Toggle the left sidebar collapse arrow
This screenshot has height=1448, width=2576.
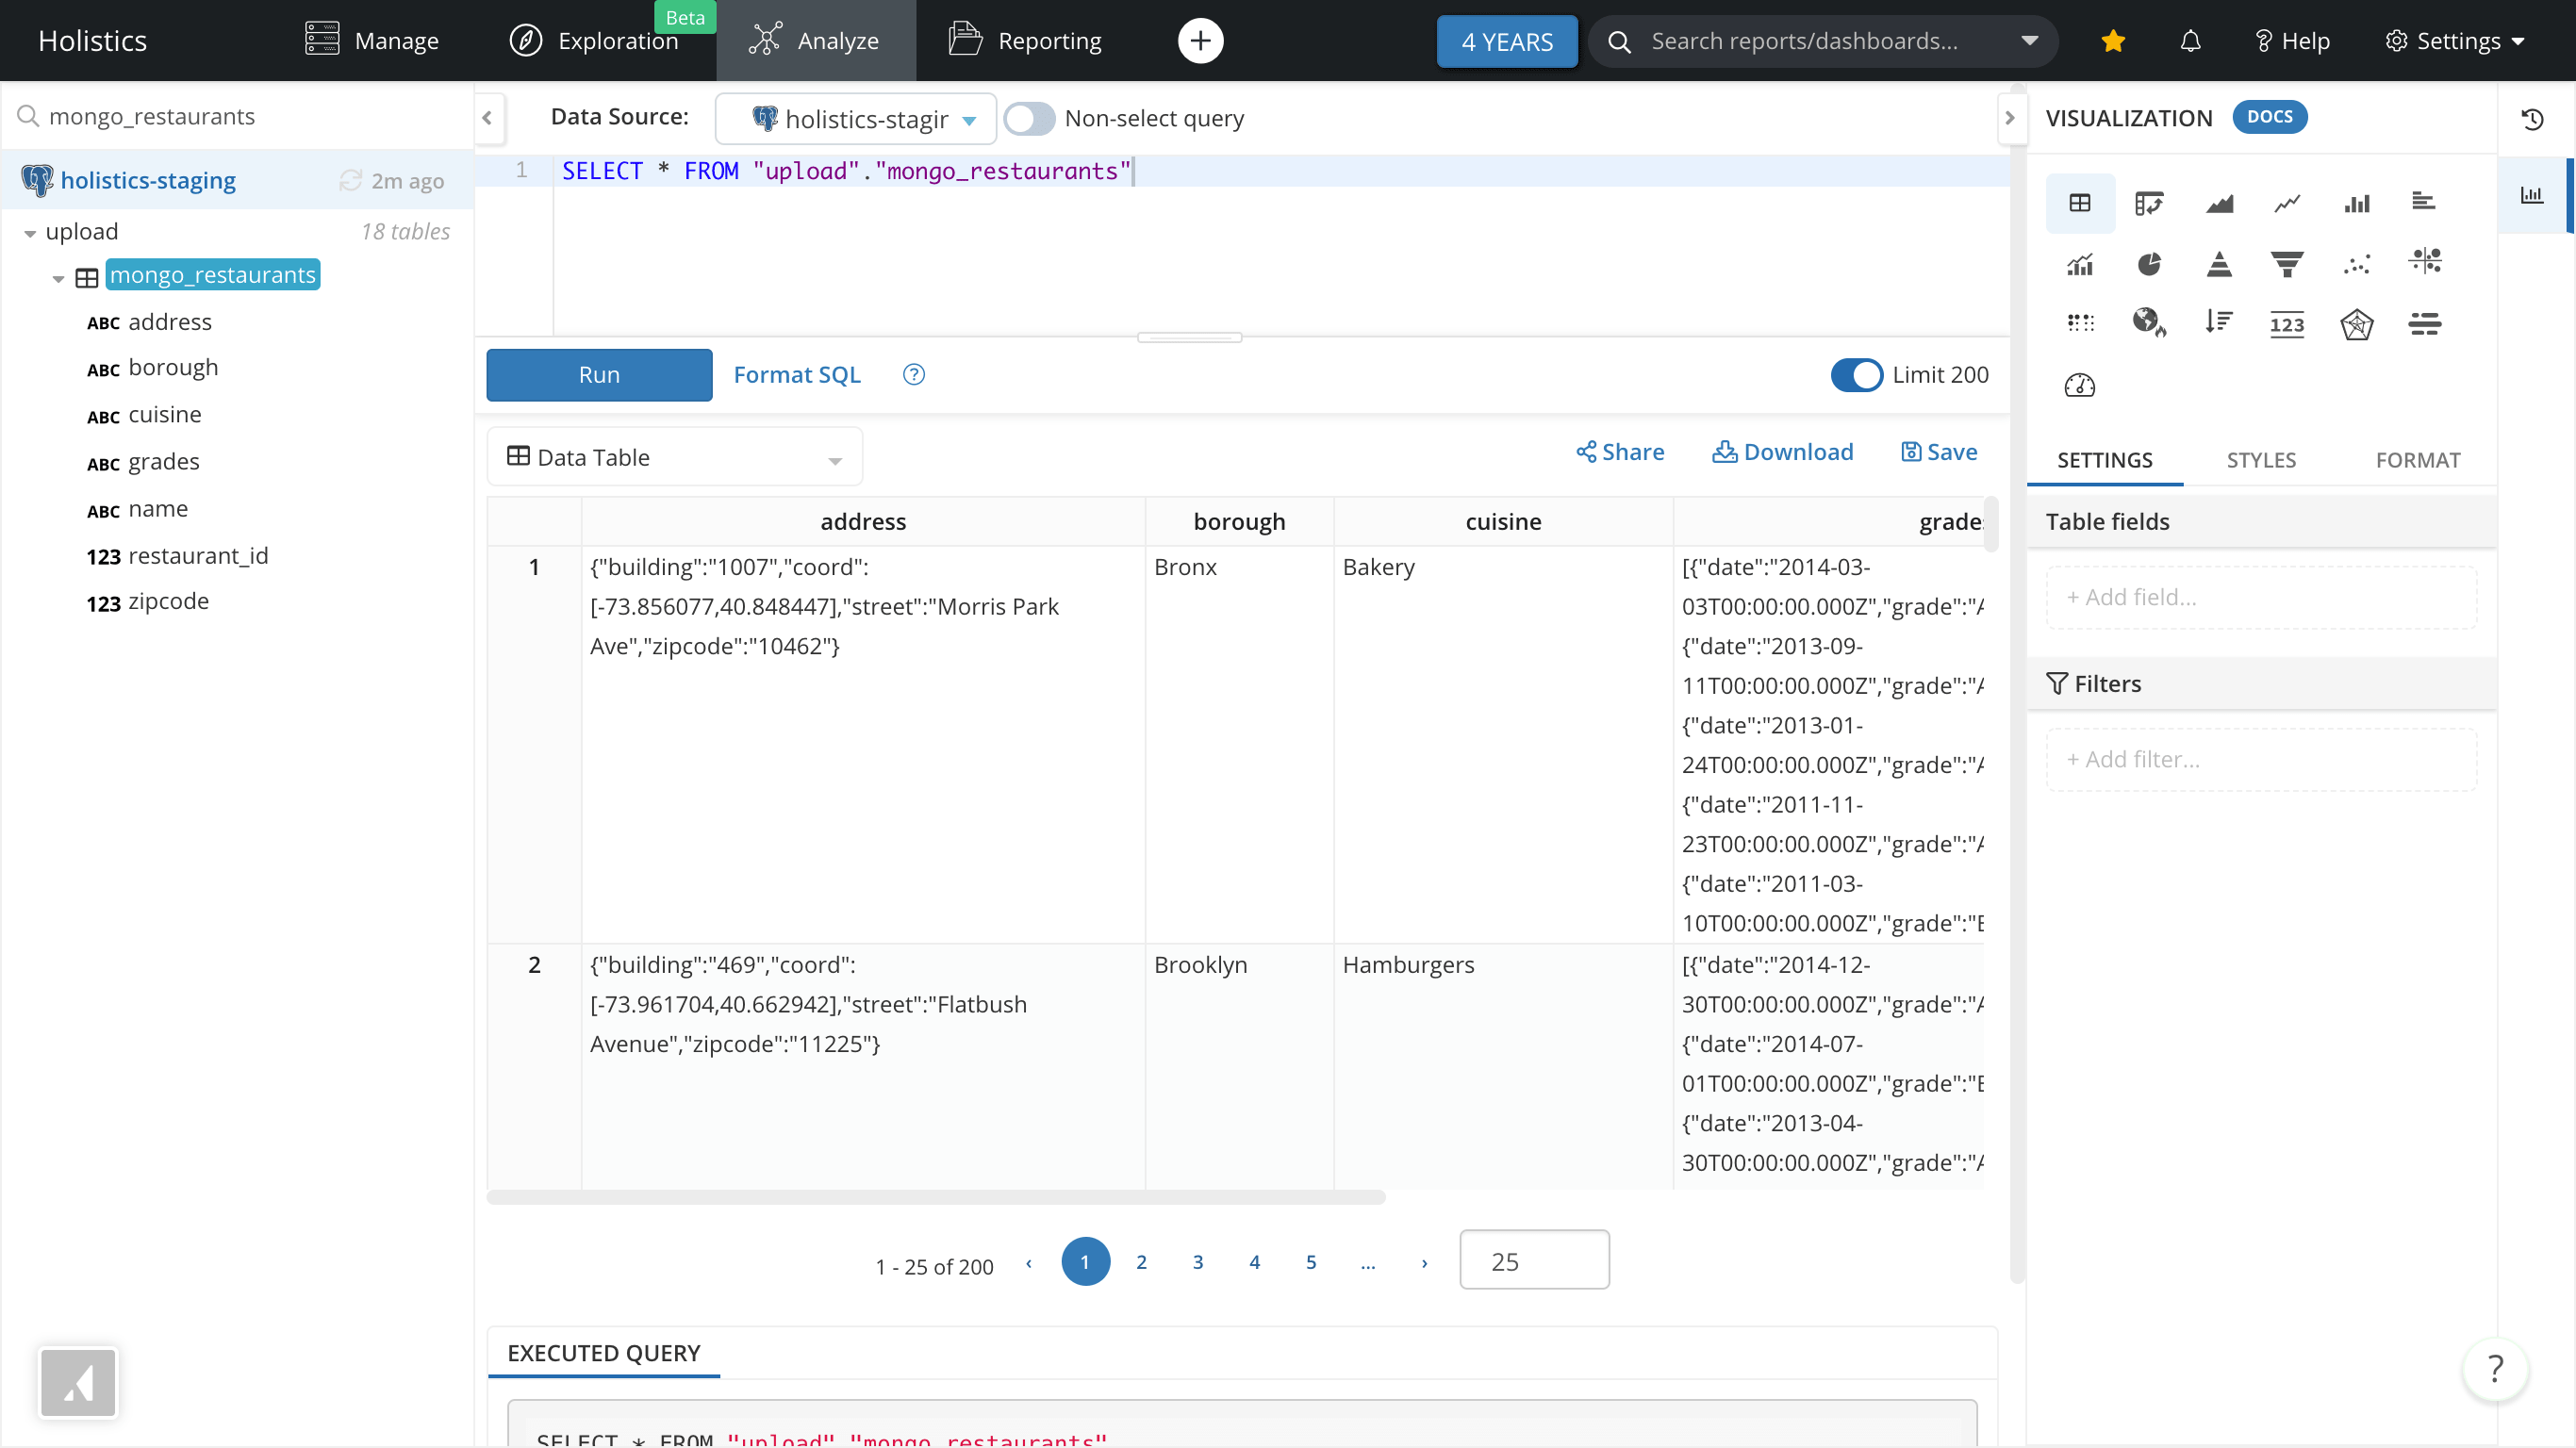click(488, 117)
